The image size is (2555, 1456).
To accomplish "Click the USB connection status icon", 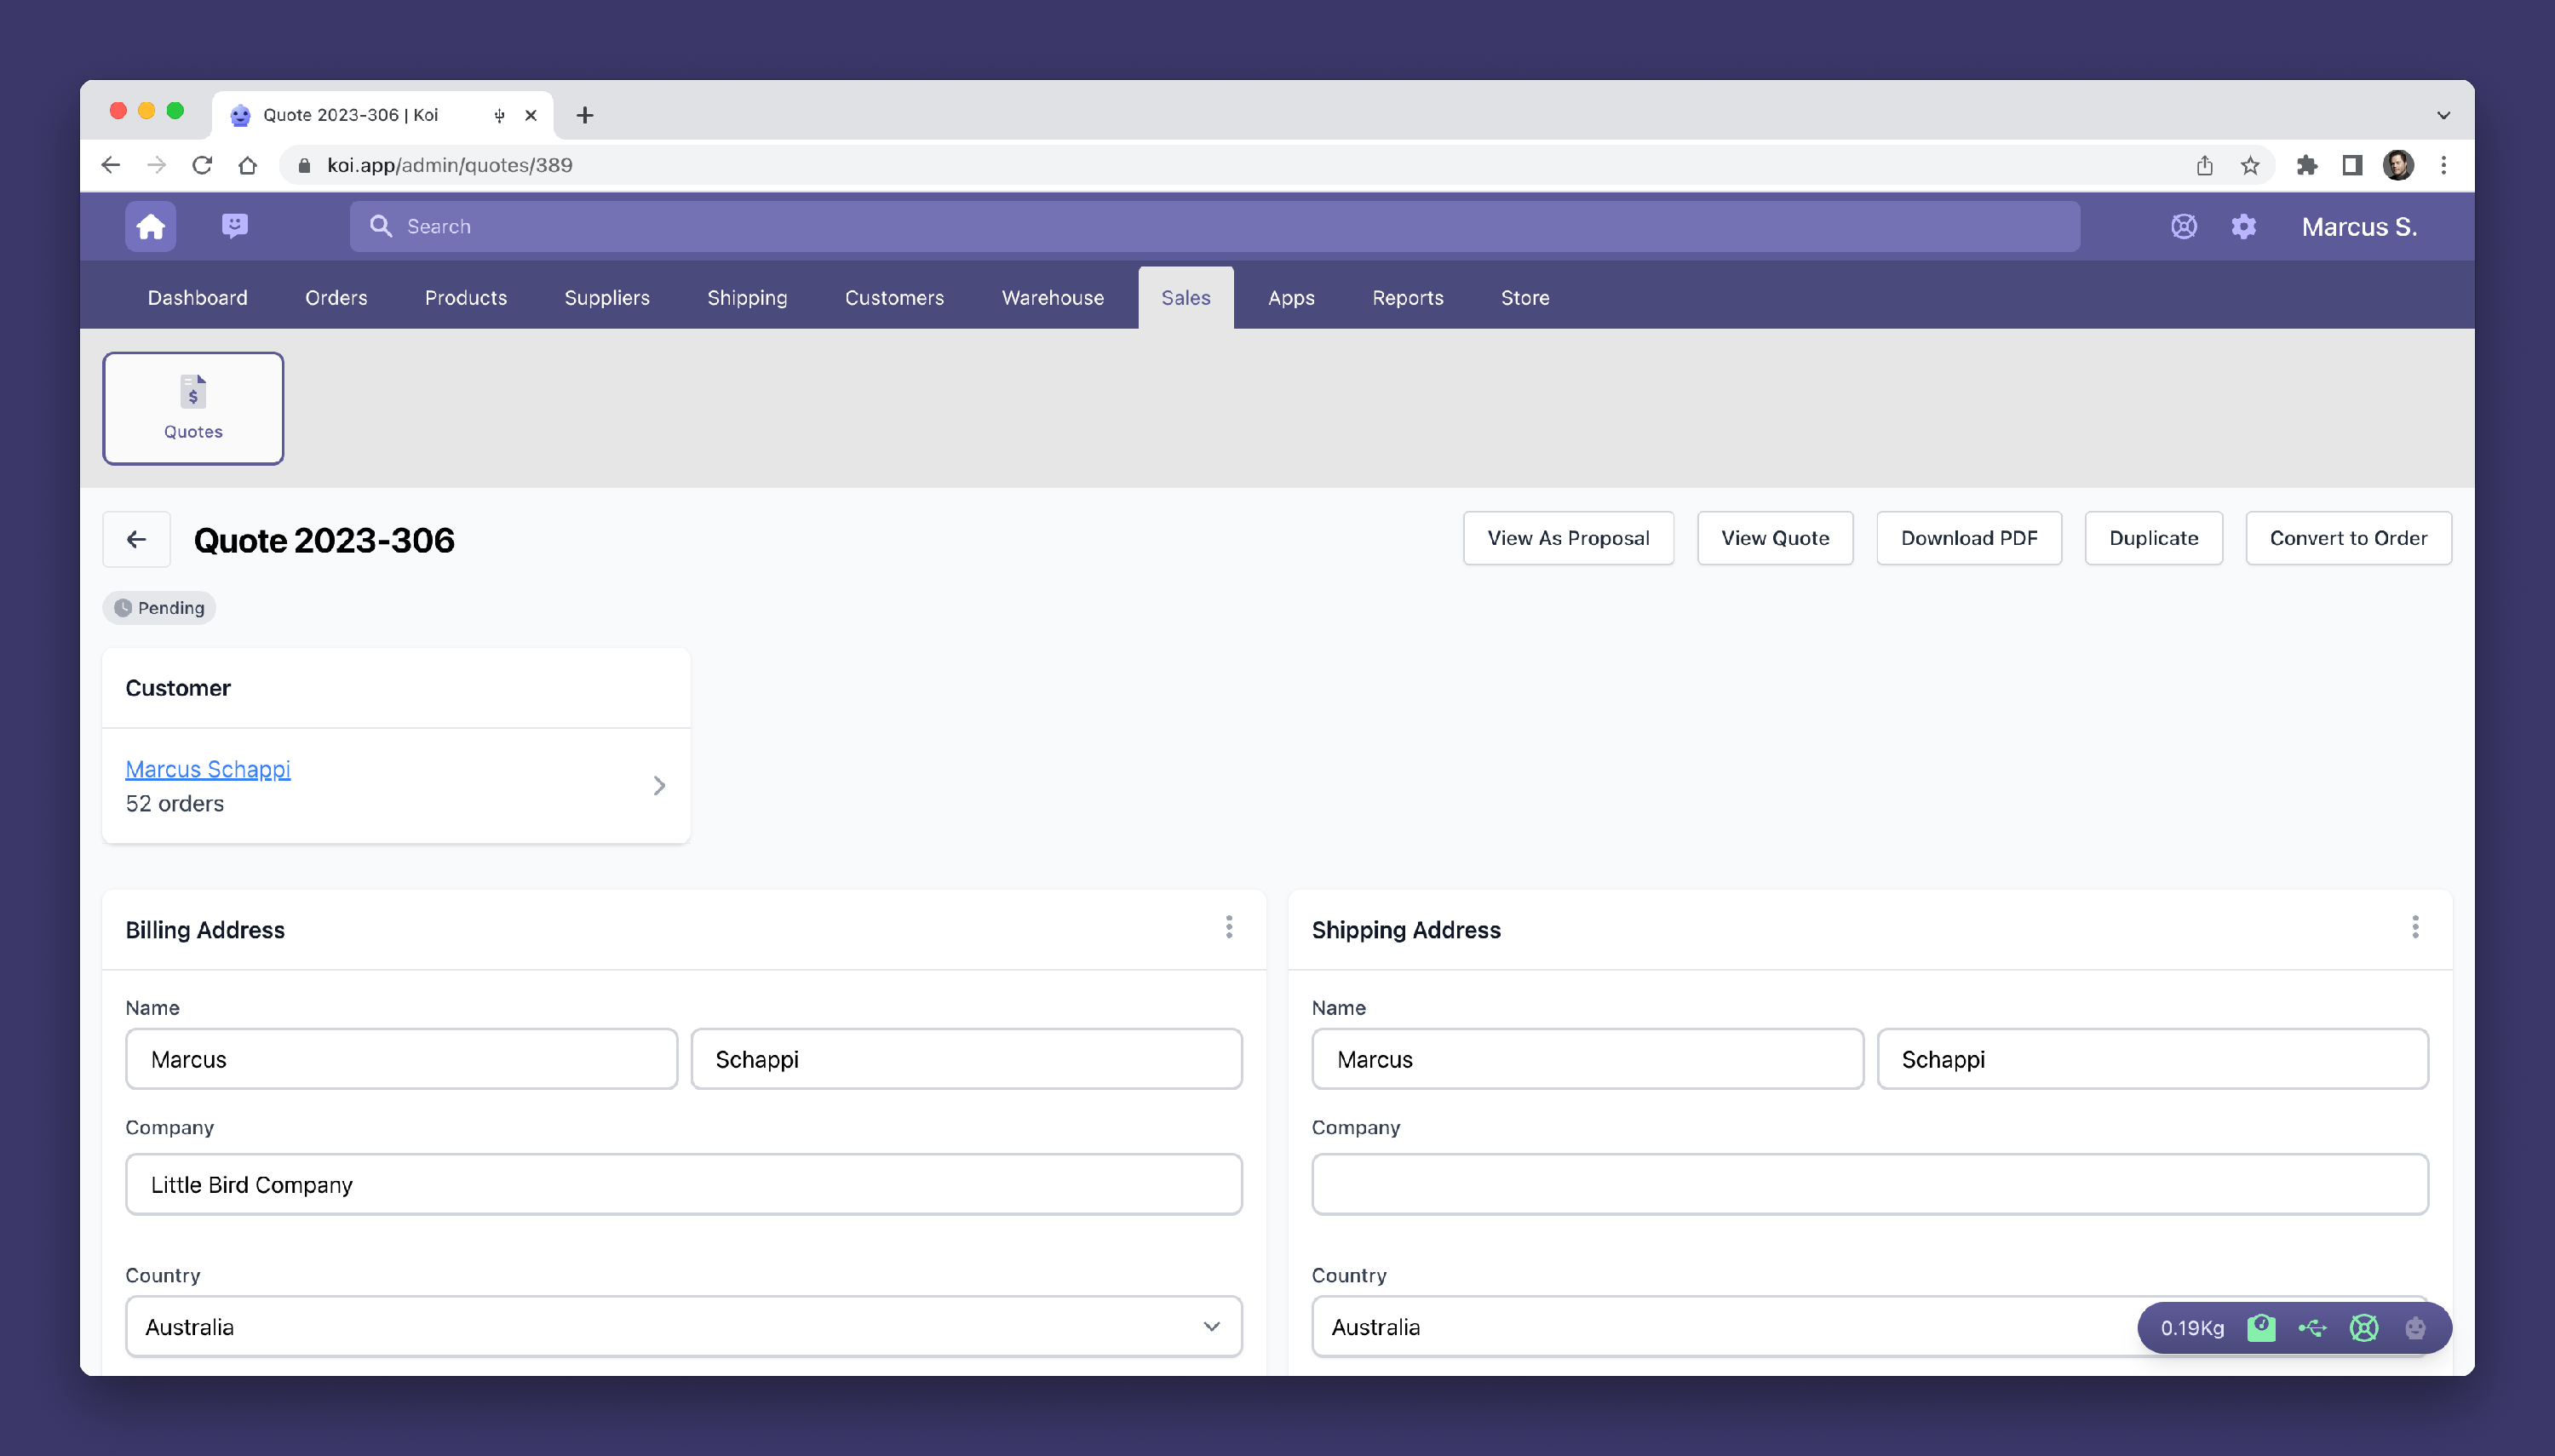I will pos(2312,1328).
